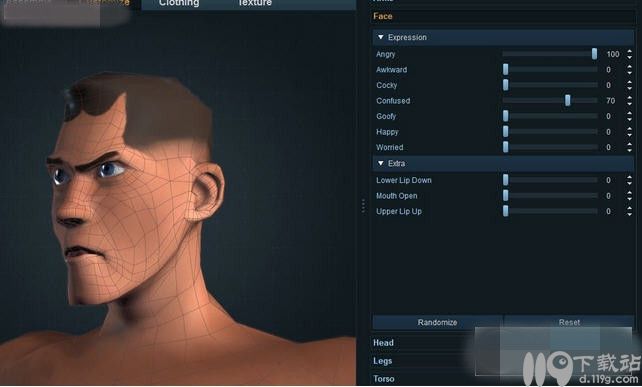Collapse the Extra section triangle
Image resolution: width=642 pixels, height=387 pixels.
pos(381,163)
